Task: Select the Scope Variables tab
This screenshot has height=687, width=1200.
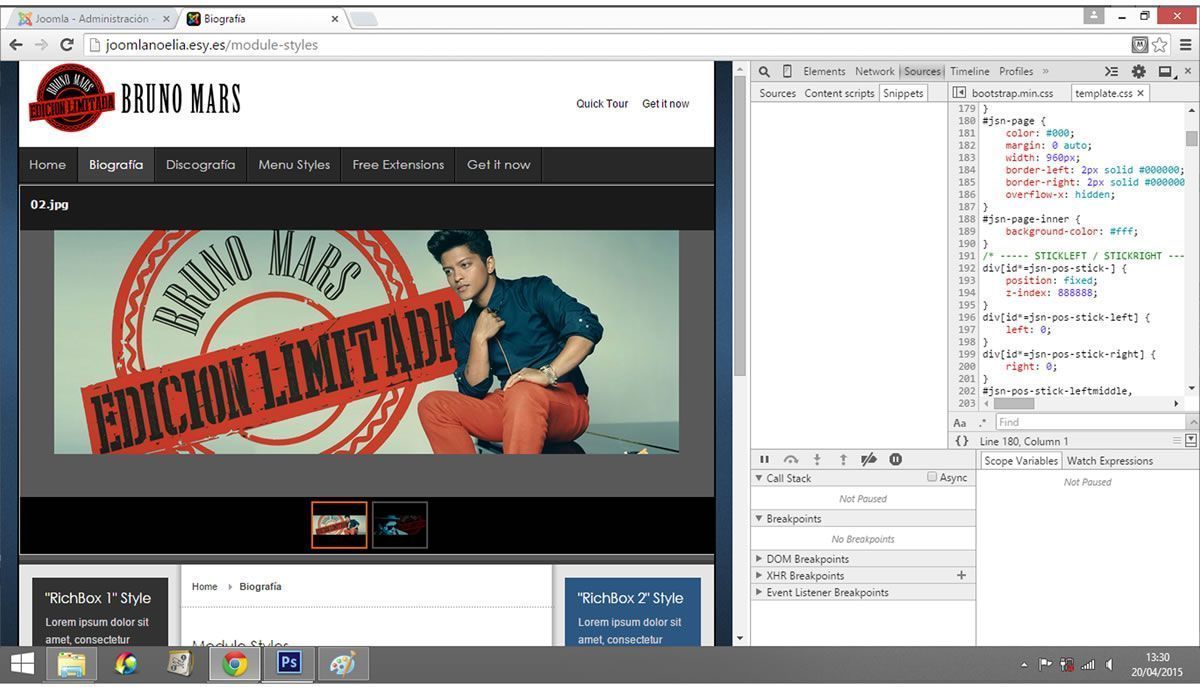Action: [x=1021, y=461]
